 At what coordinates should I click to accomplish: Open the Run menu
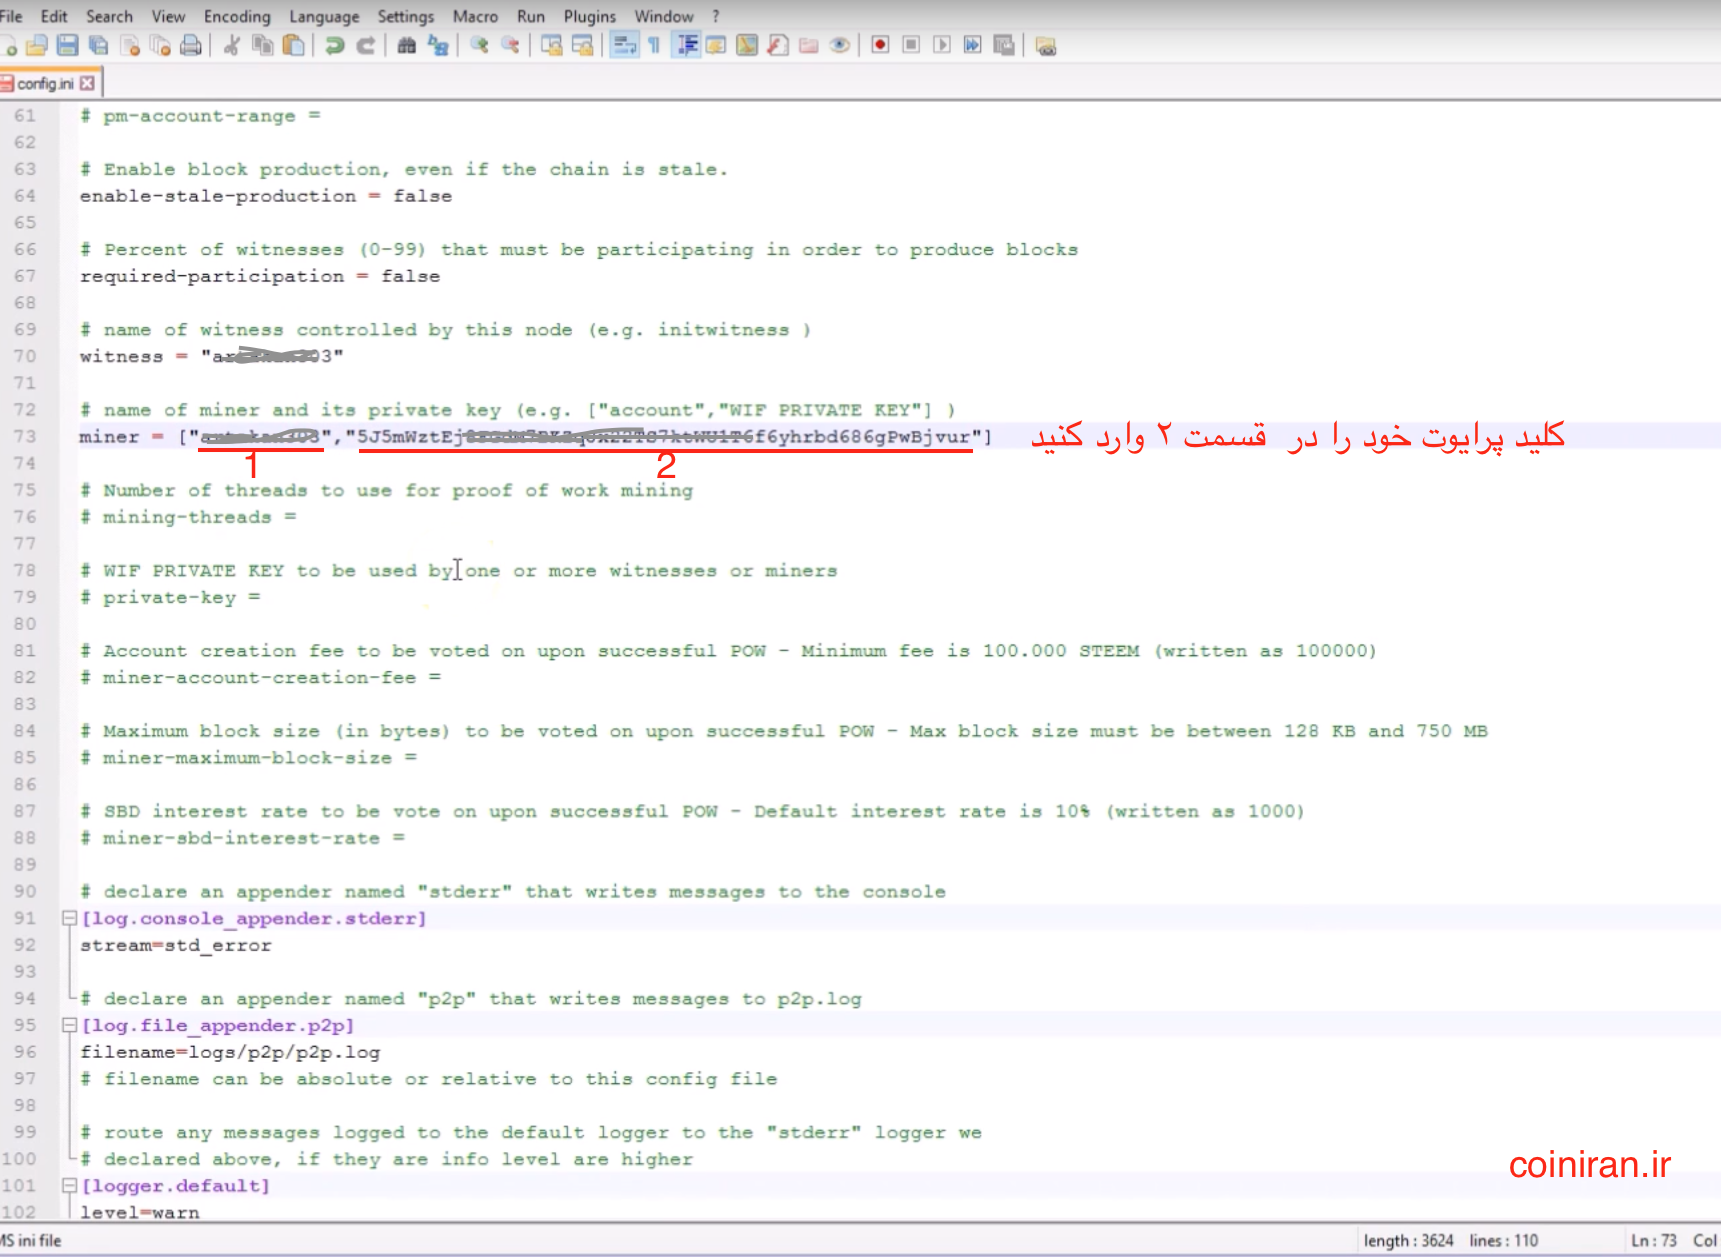pyautogui.click(x=531, y=16)
